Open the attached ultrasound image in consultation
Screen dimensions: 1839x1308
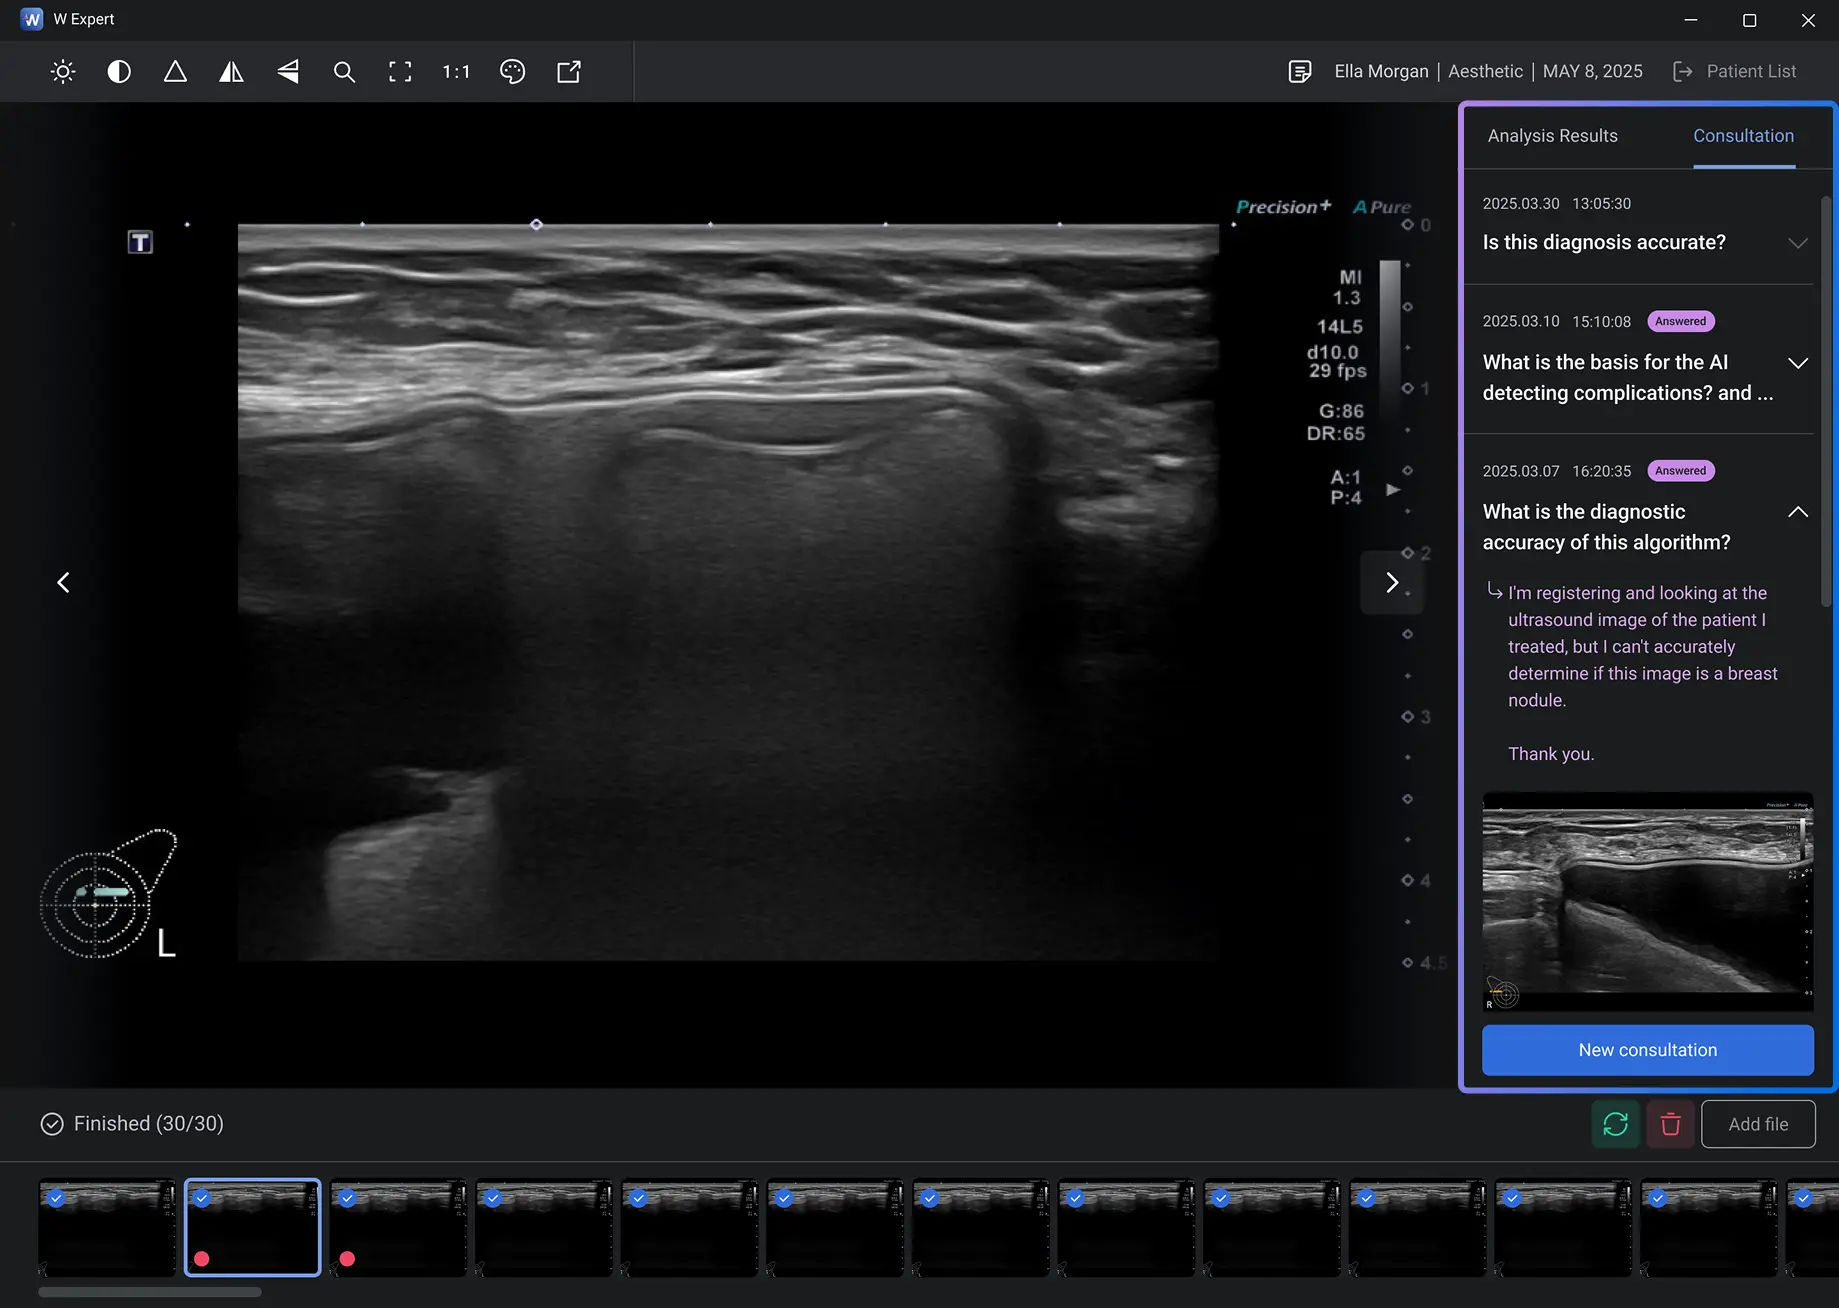pos(1647,902)
